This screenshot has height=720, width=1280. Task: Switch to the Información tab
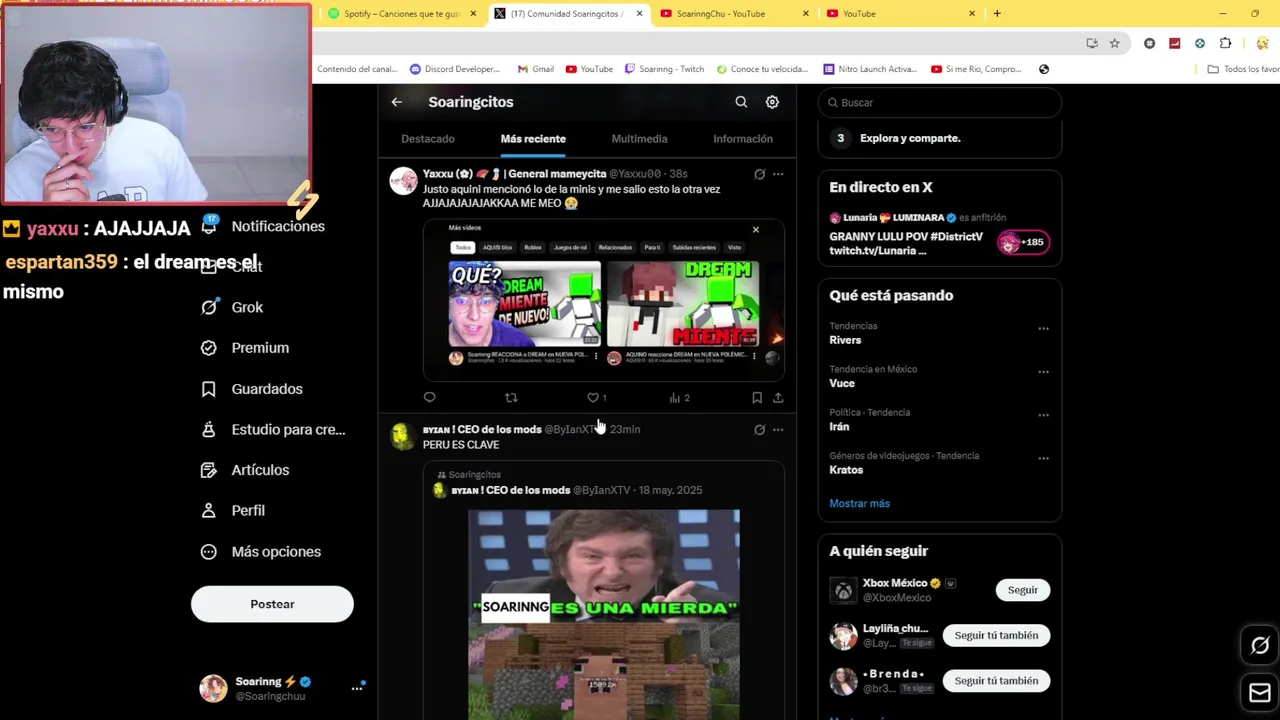coord(743,139)
